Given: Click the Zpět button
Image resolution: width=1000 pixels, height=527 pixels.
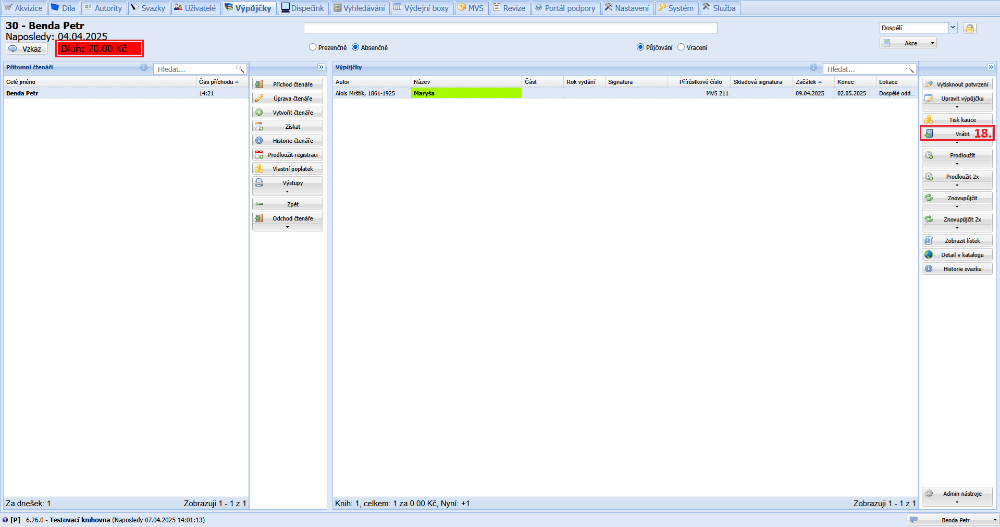Looking at the screenshot, I should [x=287, y=203].
